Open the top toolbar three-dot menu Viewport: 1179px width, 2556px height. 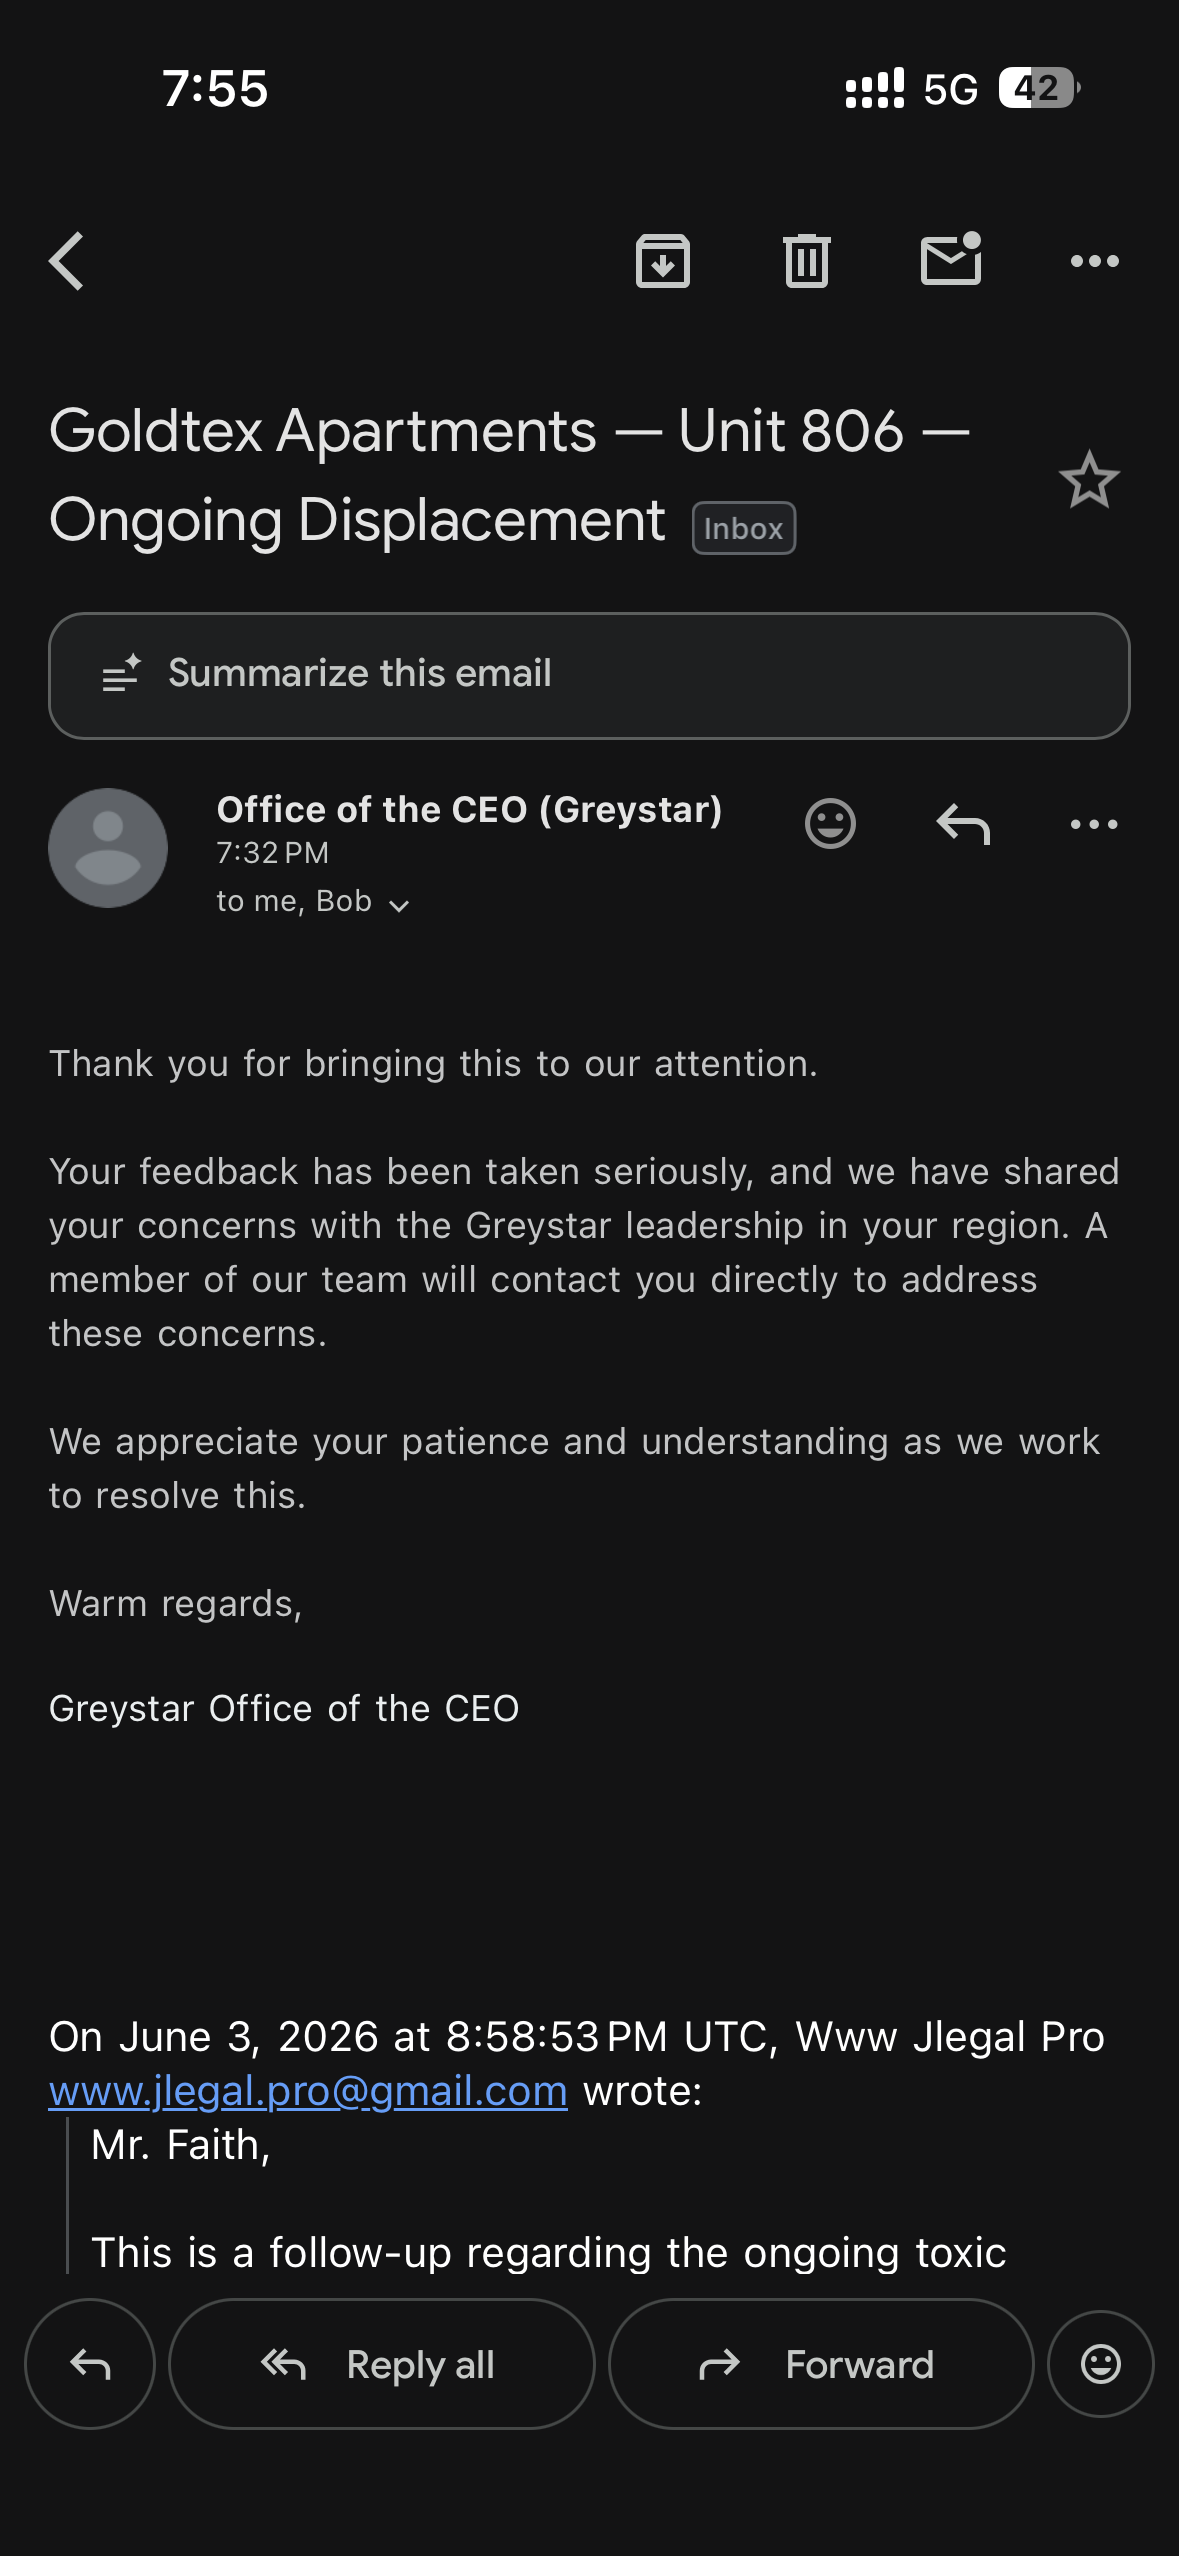(1095, 261)
